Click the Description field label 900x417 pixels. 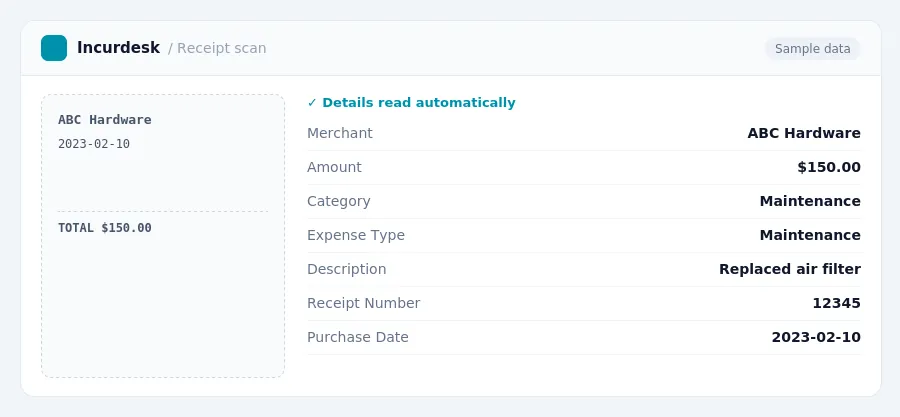pos(347,269)
